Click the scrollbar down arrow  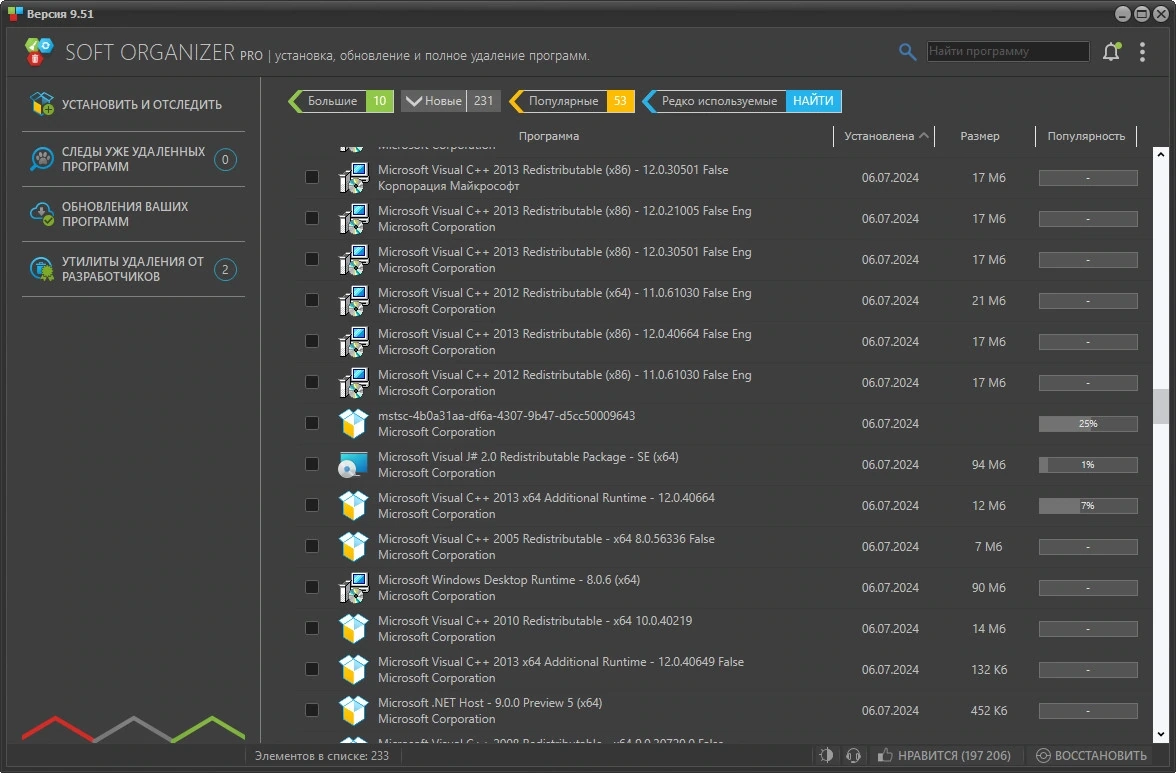point(1161,735)
